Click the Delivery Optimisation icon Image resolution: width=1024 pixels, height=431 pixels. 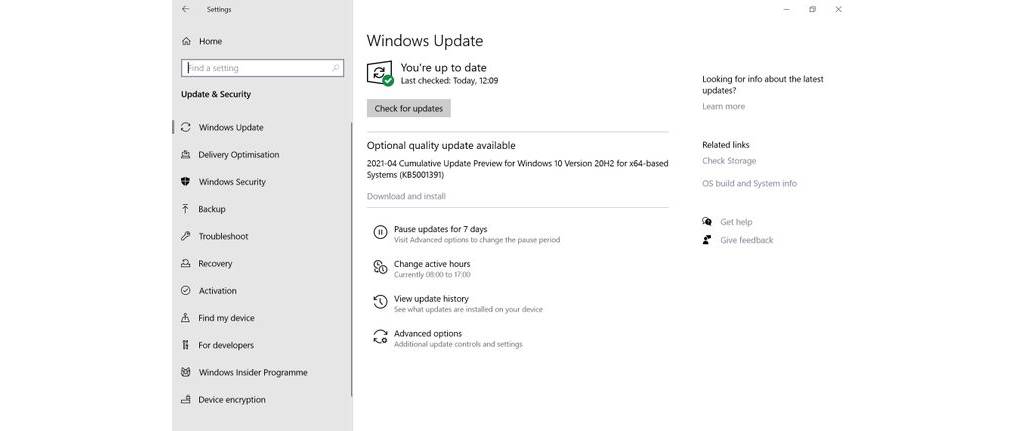coord(185,155)
